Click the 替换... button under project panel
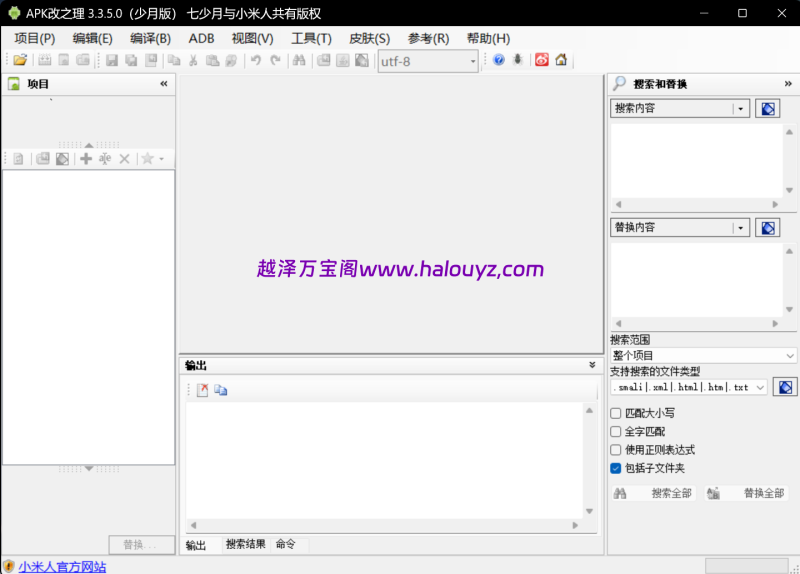 point(141,544)
